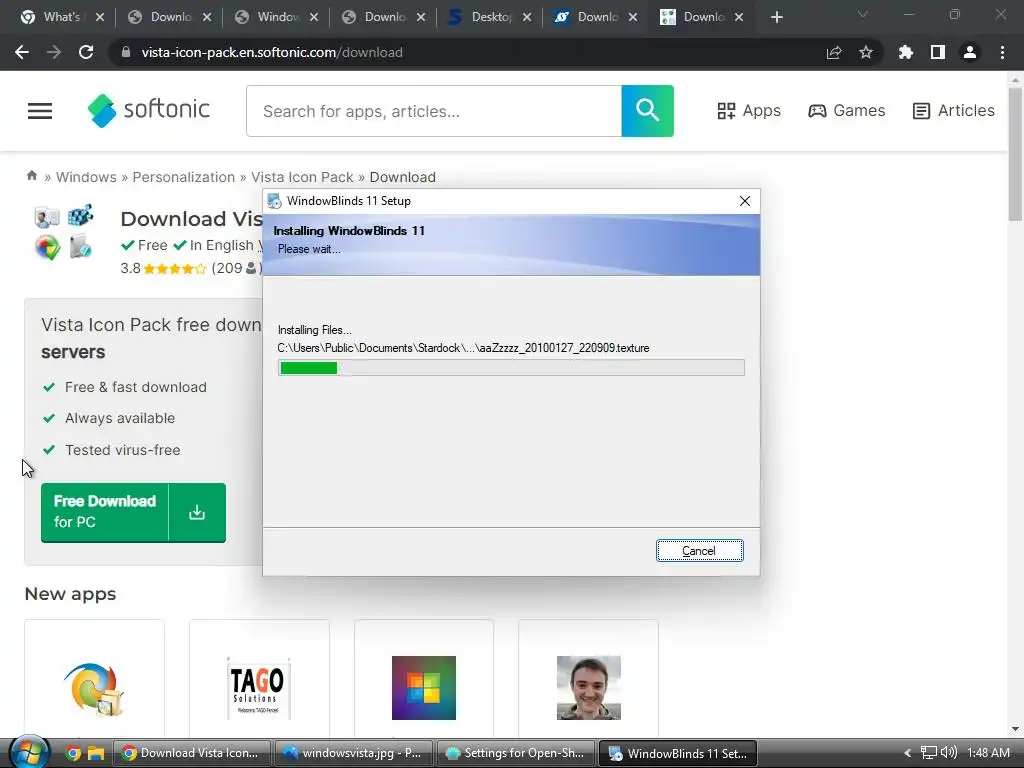The image size is (1024, 768).
Task: Click the 'Free & fast download' text
Action: click(x=136, y=387)
